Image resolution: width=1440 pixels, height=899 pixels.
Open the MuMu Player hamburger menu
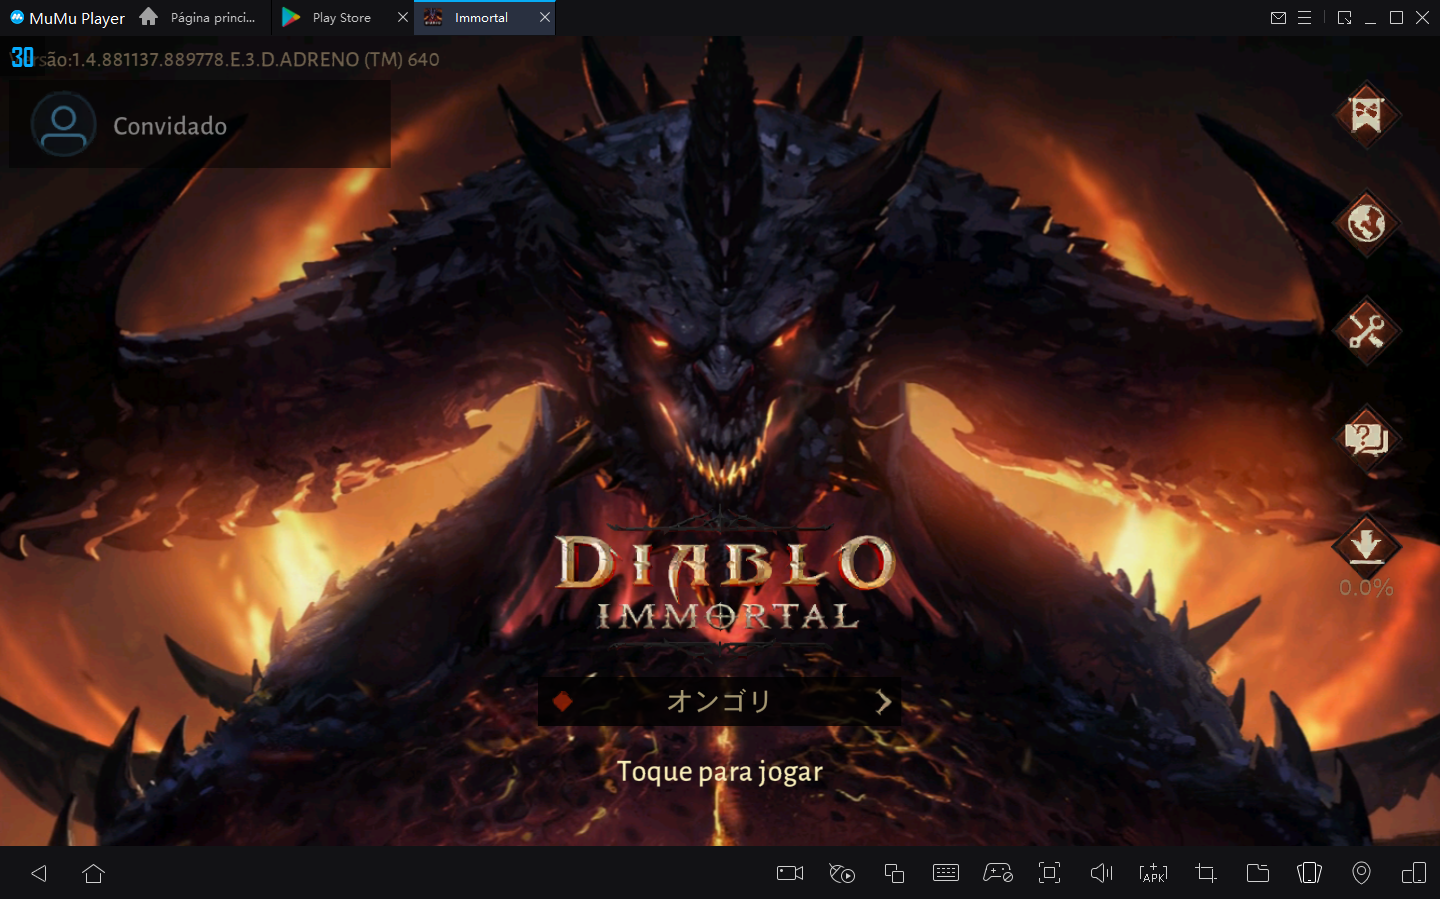[x=1306, y=17]
